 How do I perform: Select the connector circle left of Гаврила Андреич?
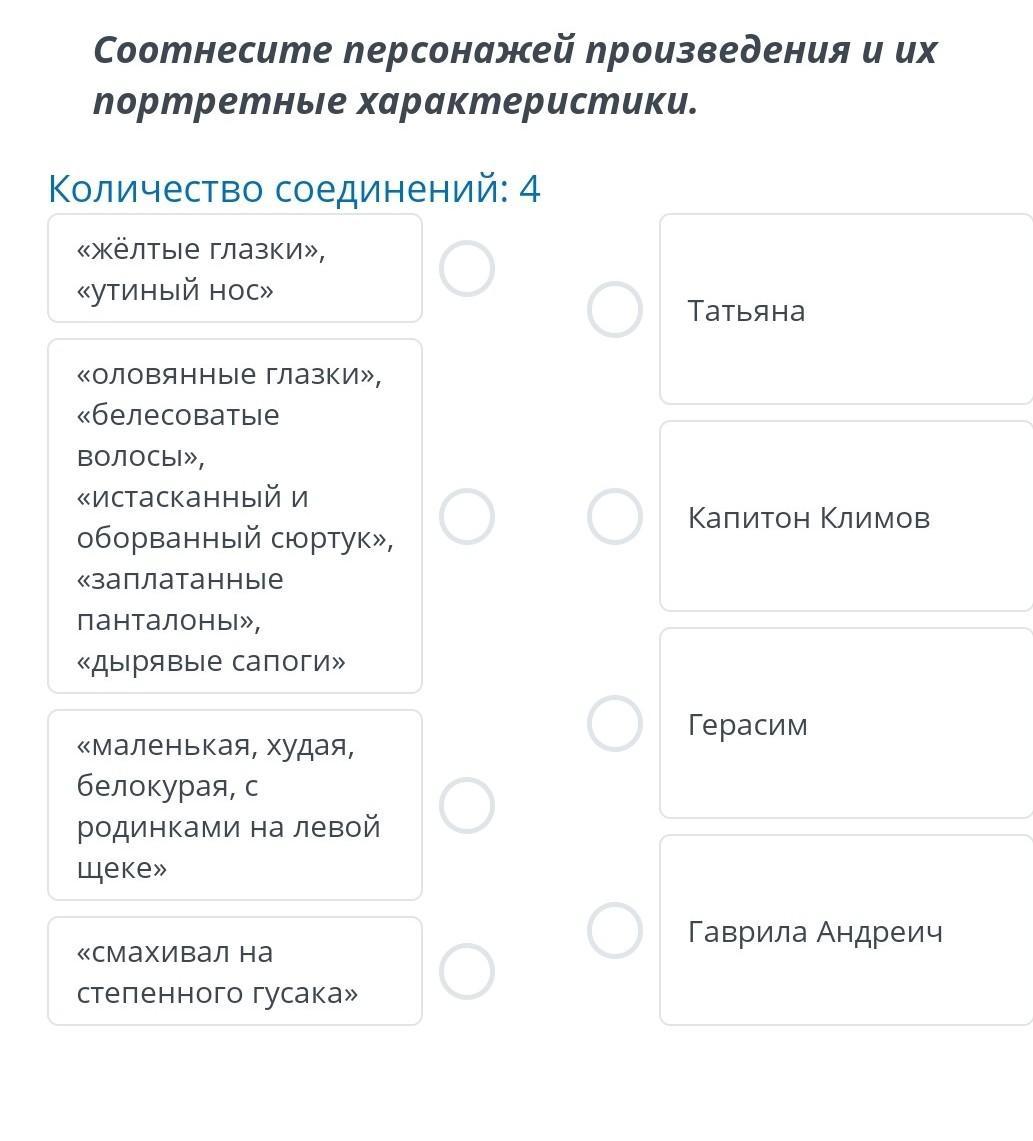pyautogui.click(x=614, y=931)
